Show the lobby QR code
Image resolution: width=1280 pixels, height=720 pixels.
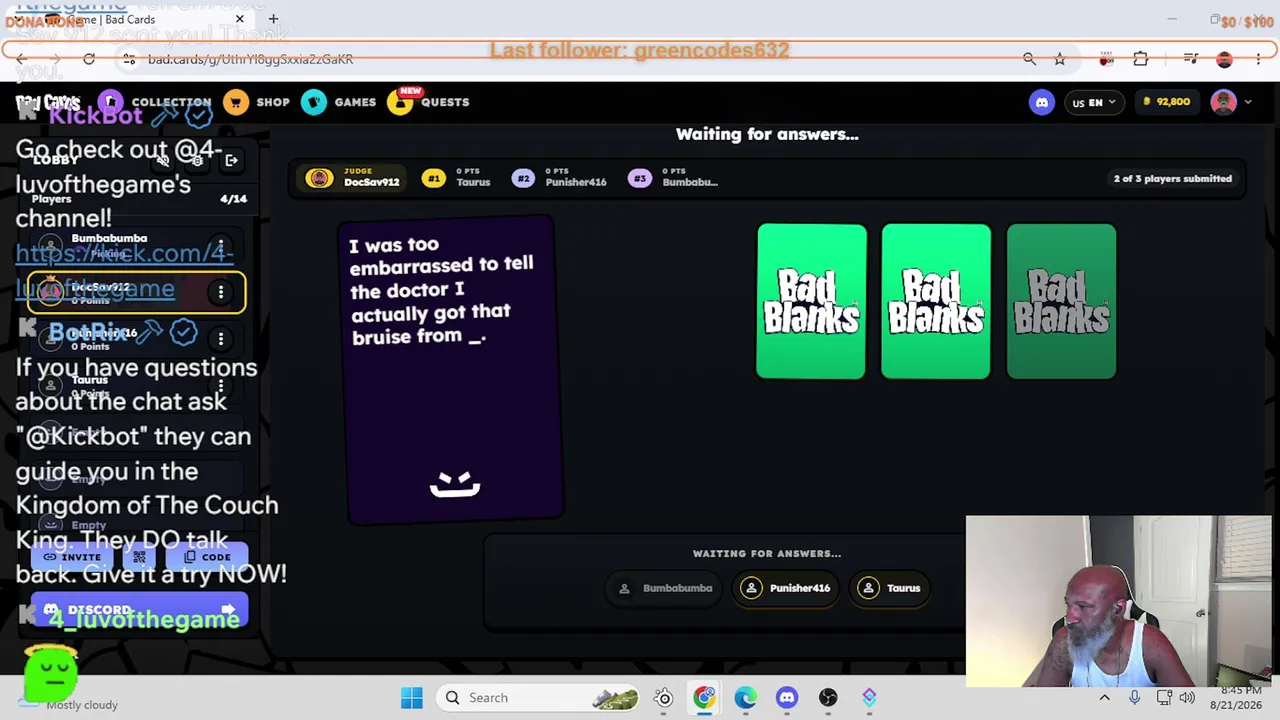[139, 557]
